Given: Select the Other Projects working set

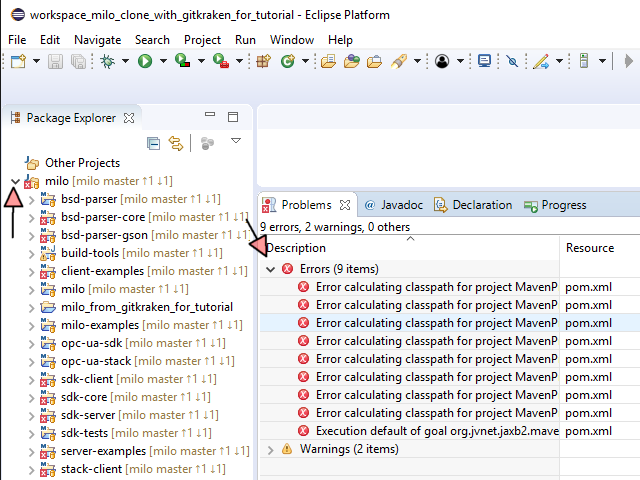Looking at the screenshot, I should click(x=82, y=163).
